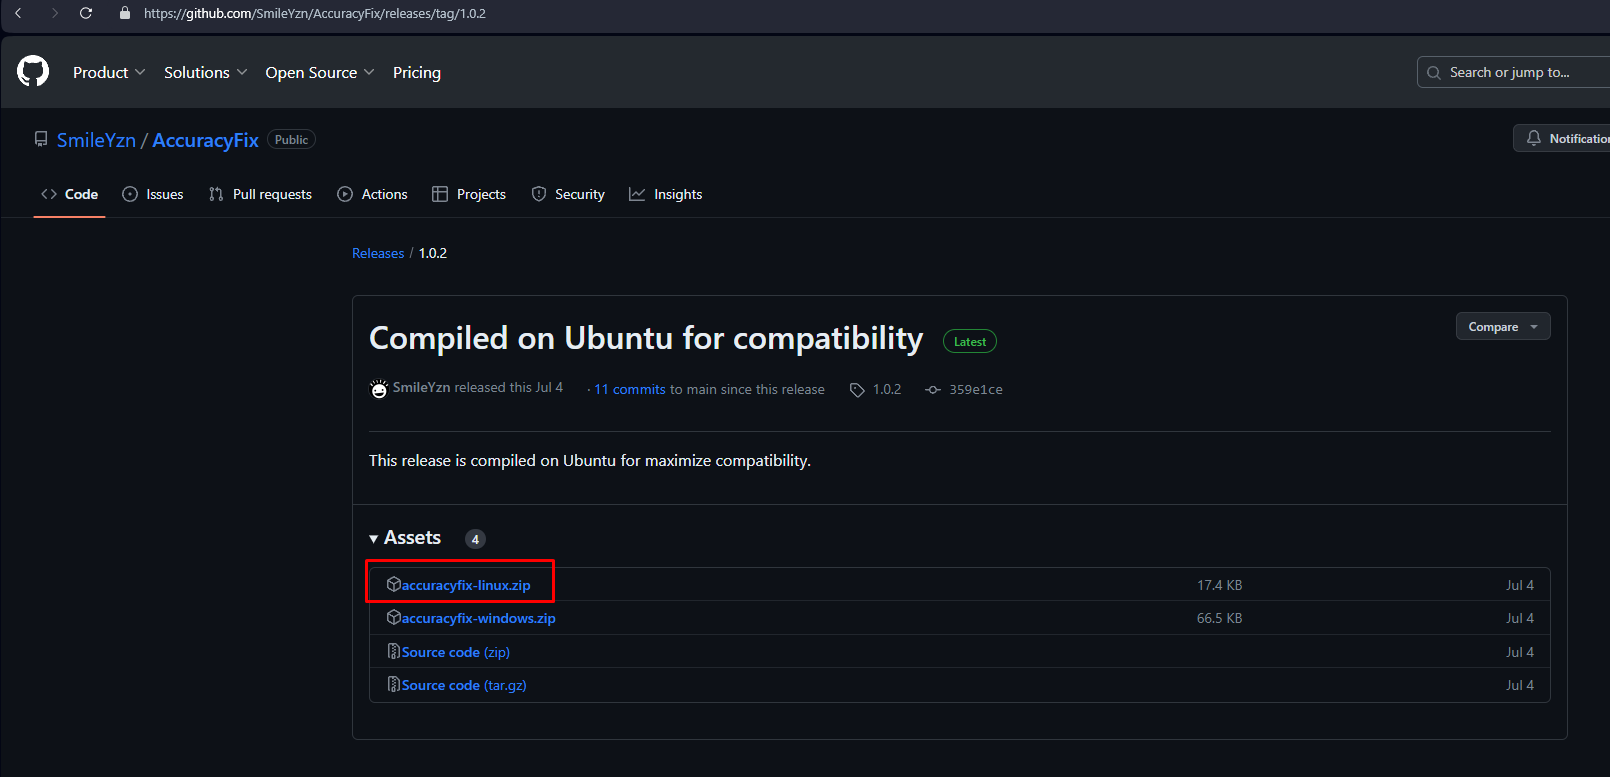This screenshot has height=777, width=1610.
Task: Download accuracyfix-windows.zip
Action: (479, 618)
